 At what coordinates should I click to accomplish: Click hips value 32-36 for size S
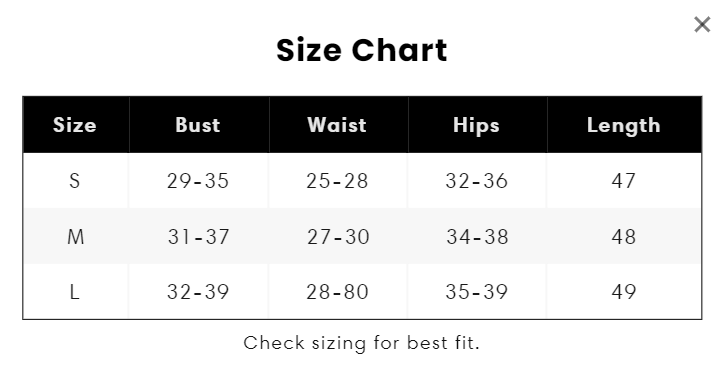coord(476,181)
